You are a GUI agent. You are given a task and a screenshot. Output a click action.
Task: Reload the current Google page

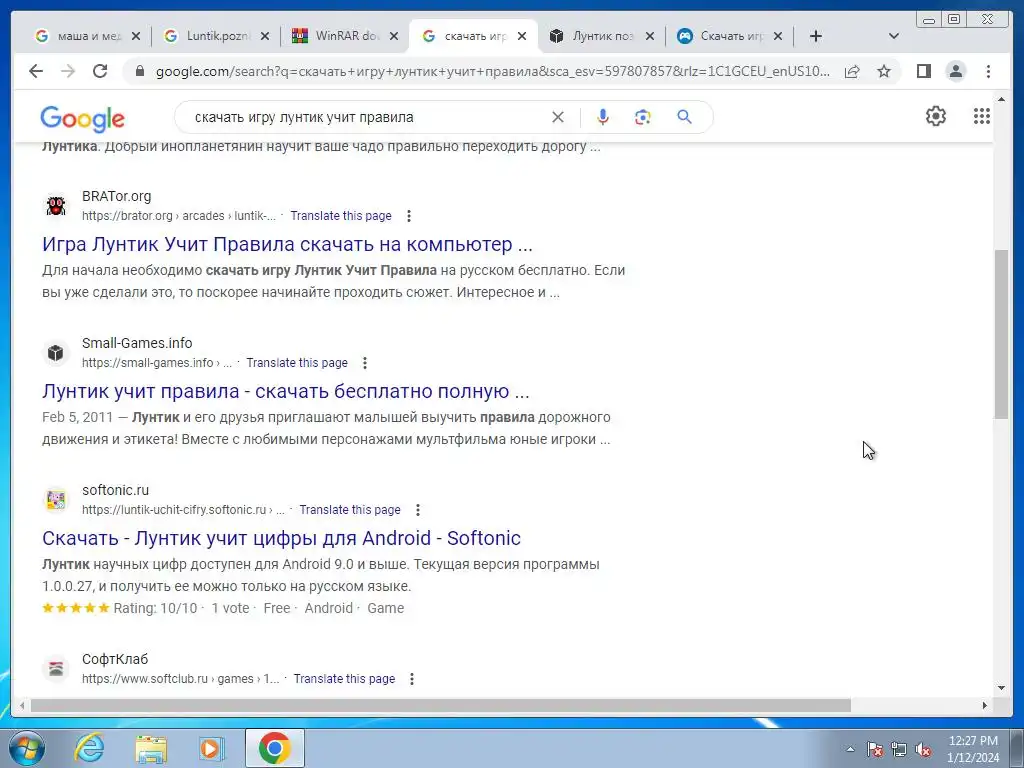[x=100, y=71]
